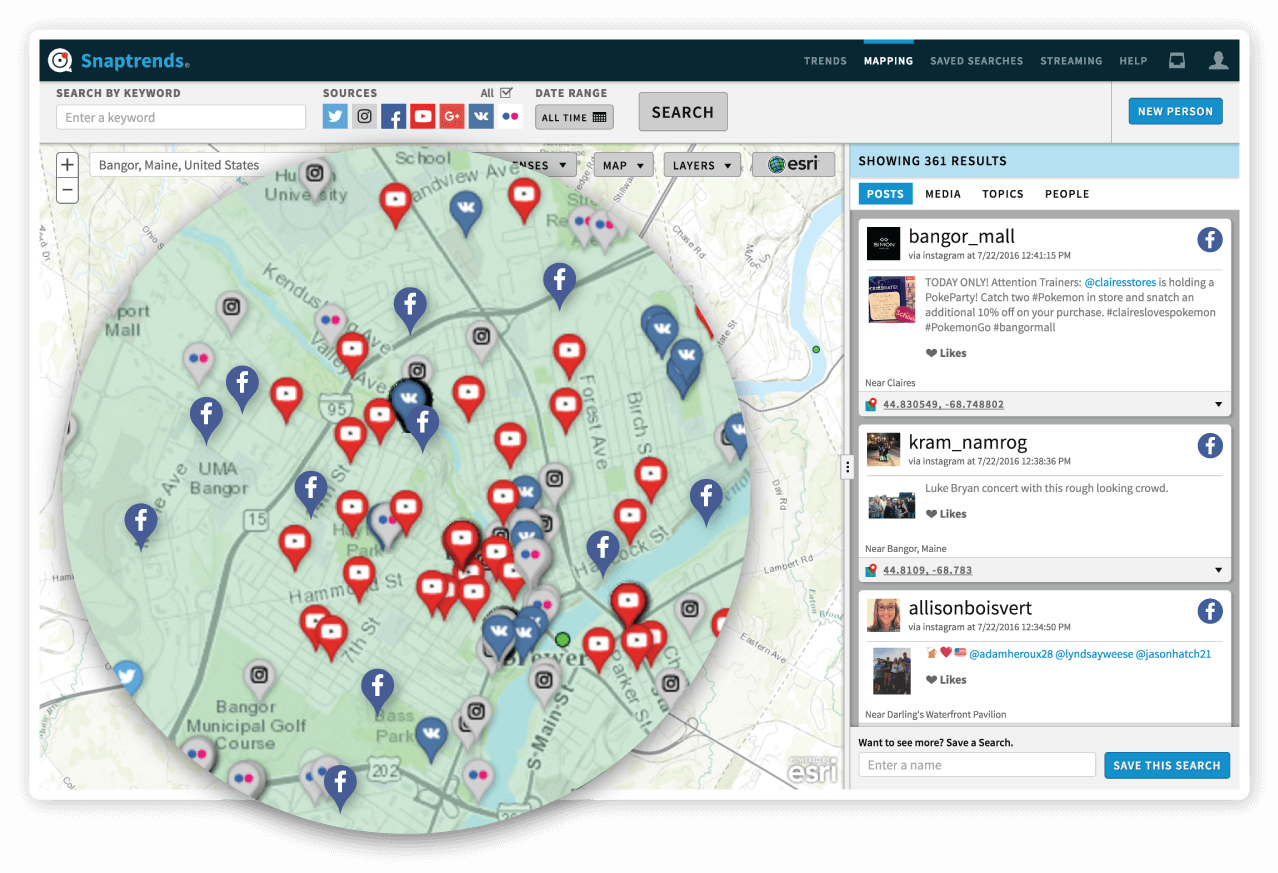Open bangor_mall post image thumbnail
Image resolution: width=1278 pixels, height=873 pixels.
coord(891,299)
